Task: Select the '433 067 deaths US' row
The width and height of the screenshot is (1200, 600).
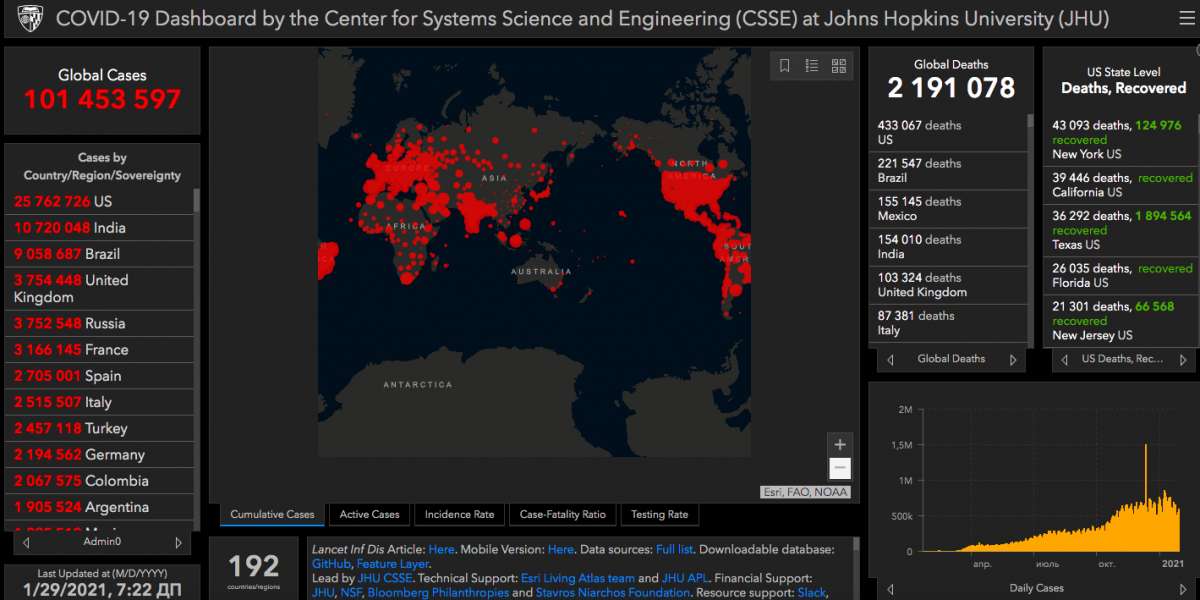Action: click(947, 133)
